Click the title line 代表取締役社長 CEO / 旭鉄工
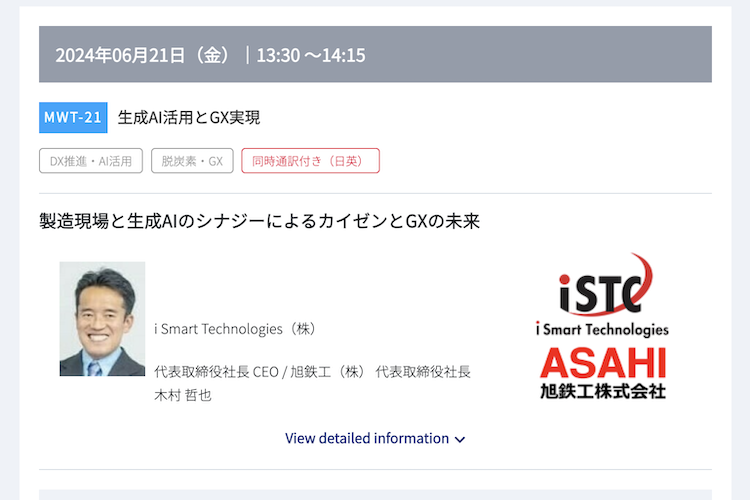Screen dimensions: 750x500 (312, 371)
